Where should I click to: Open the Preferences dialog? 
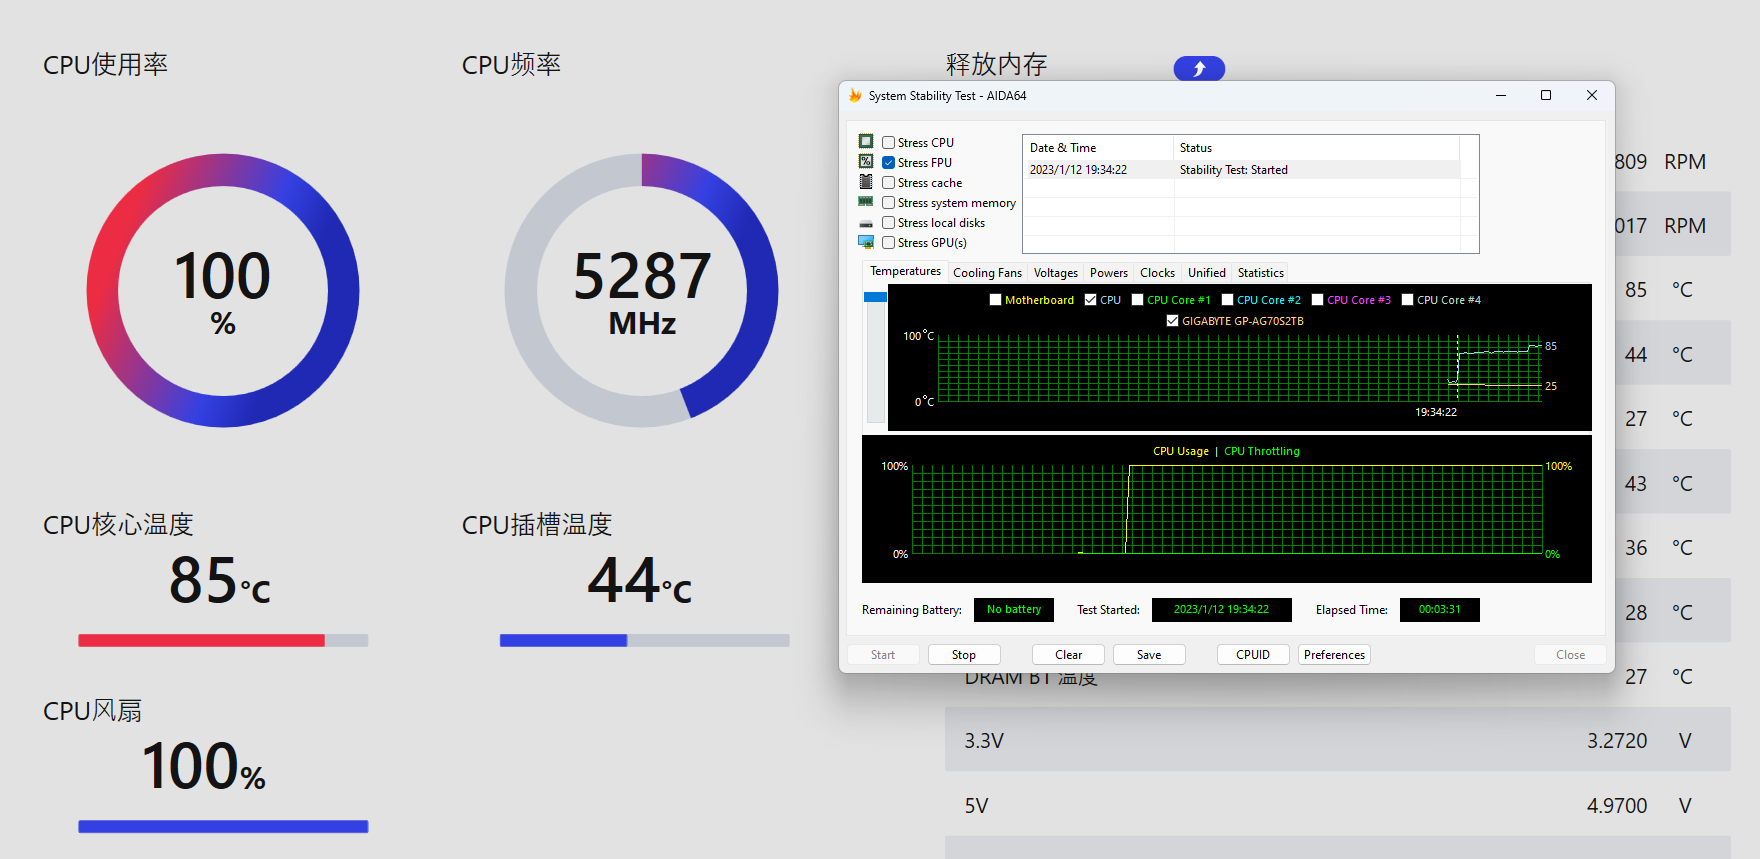(1334, 655)
